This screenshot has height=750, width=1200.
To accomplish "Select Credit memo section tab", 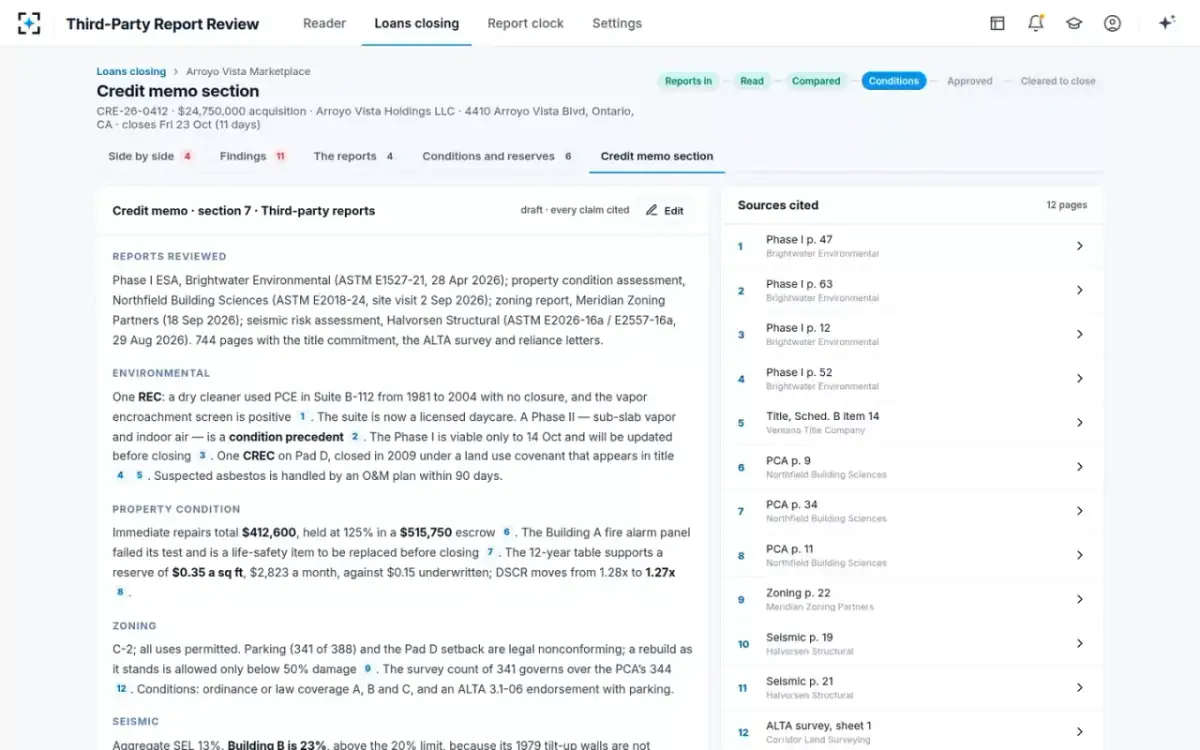I will click(x=657, y=156).
